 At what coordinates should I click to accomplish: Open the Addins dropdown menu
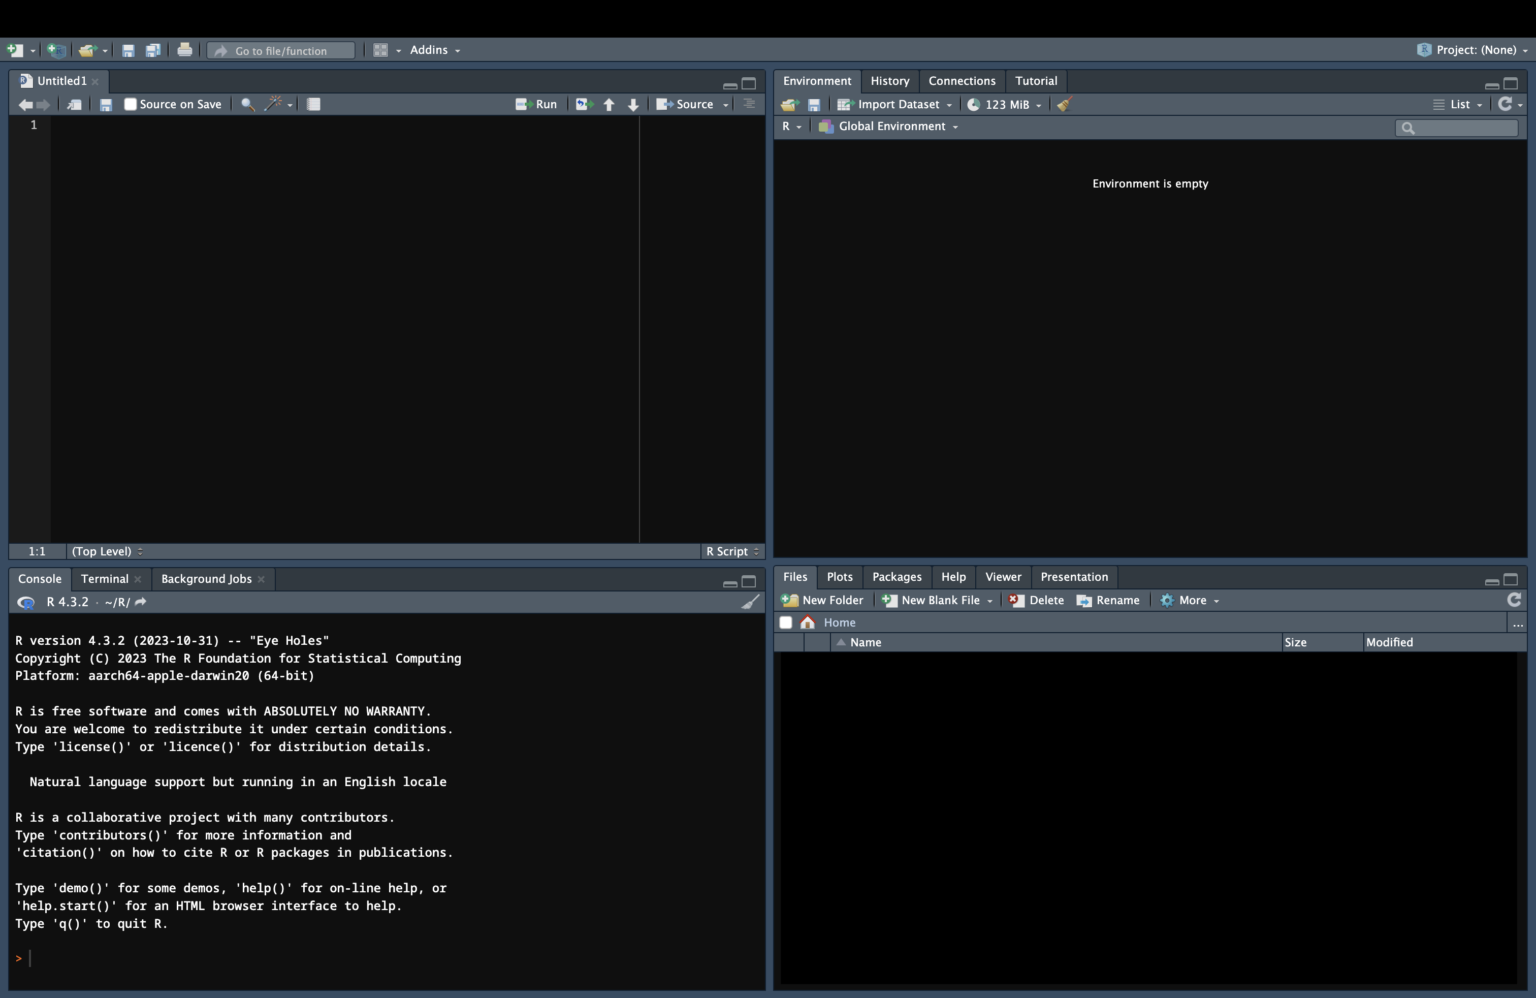430,49
